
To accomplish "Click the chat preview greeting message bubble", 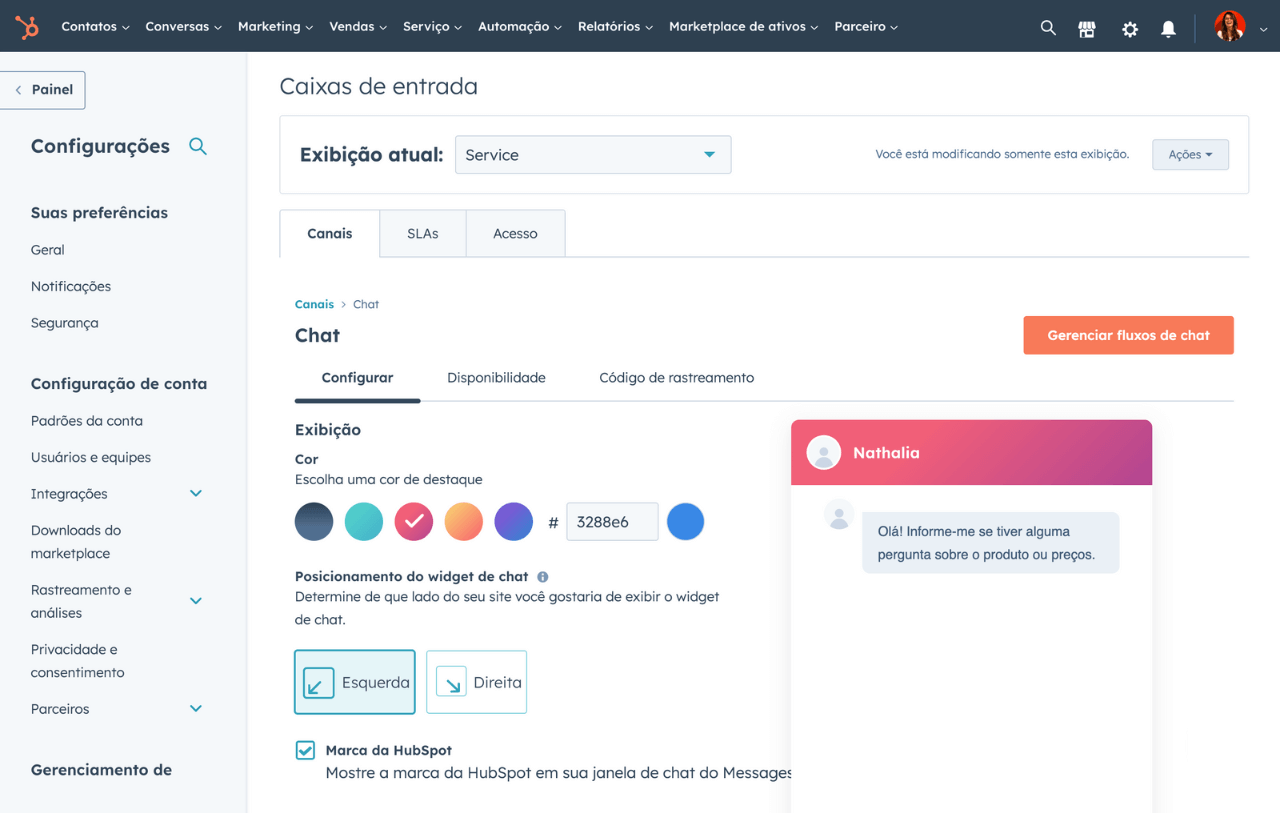I will [x=991, y=543].
